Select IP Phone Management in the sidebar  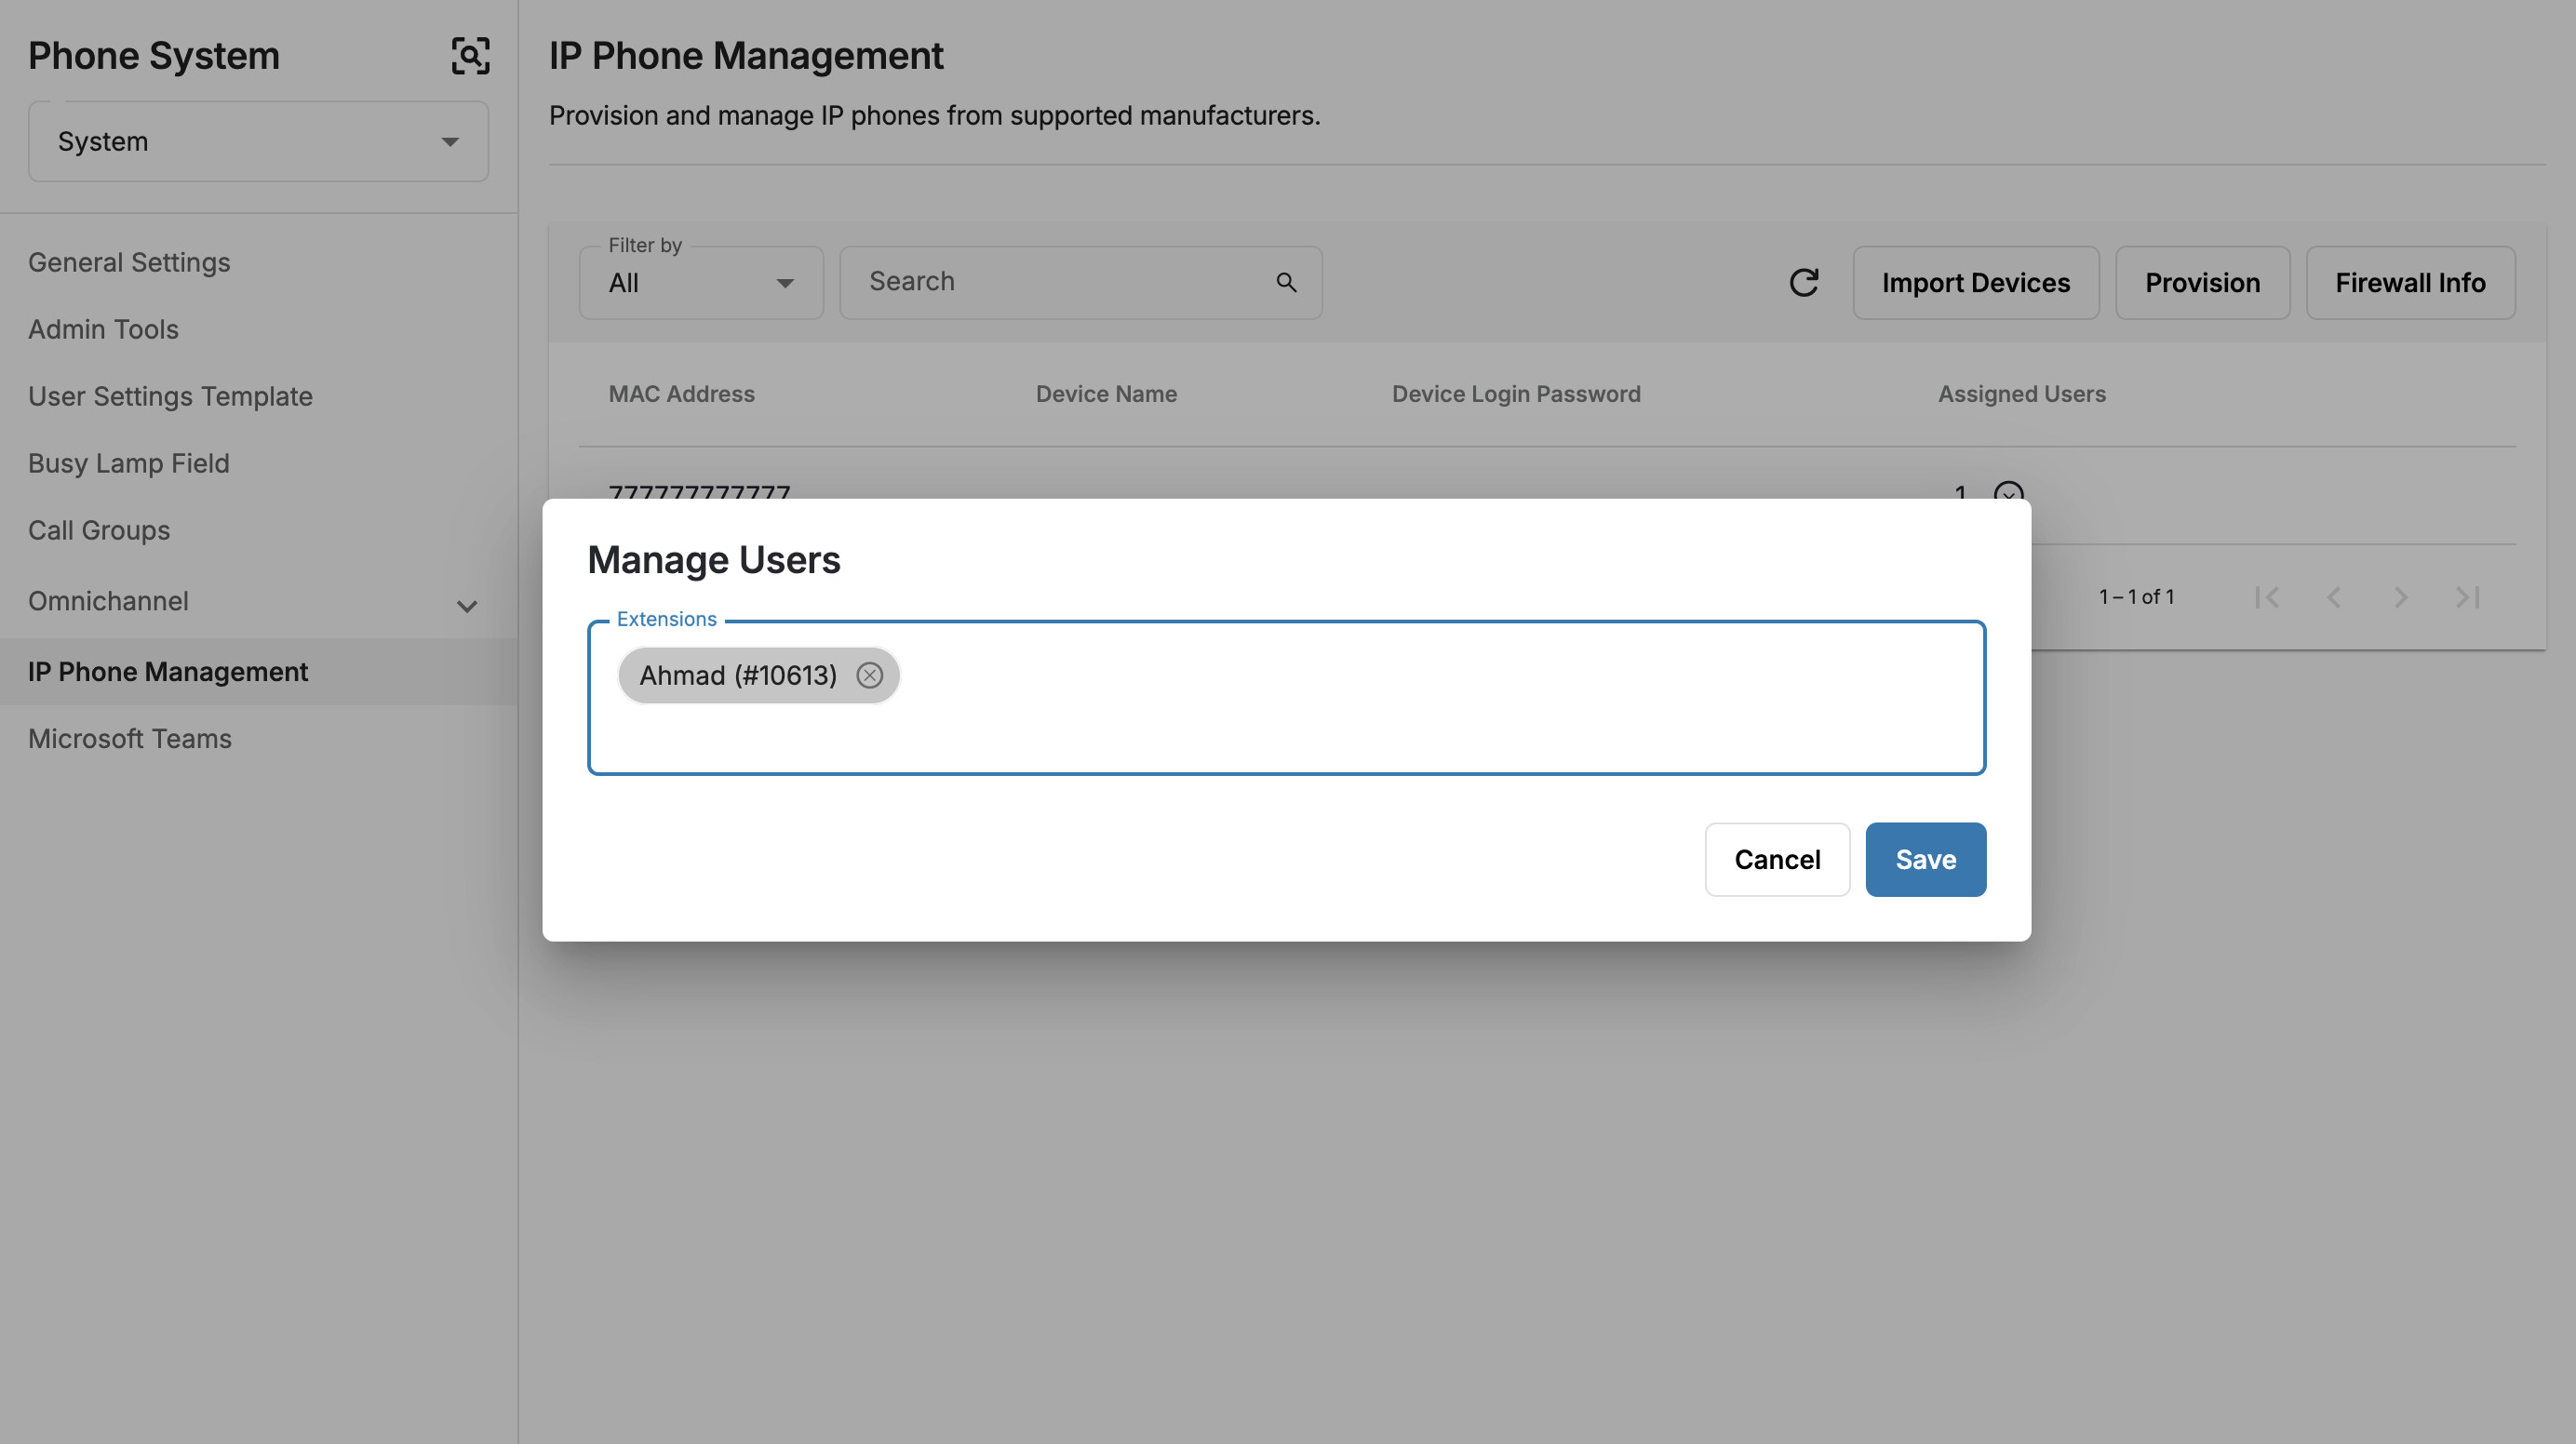(168, 671)
